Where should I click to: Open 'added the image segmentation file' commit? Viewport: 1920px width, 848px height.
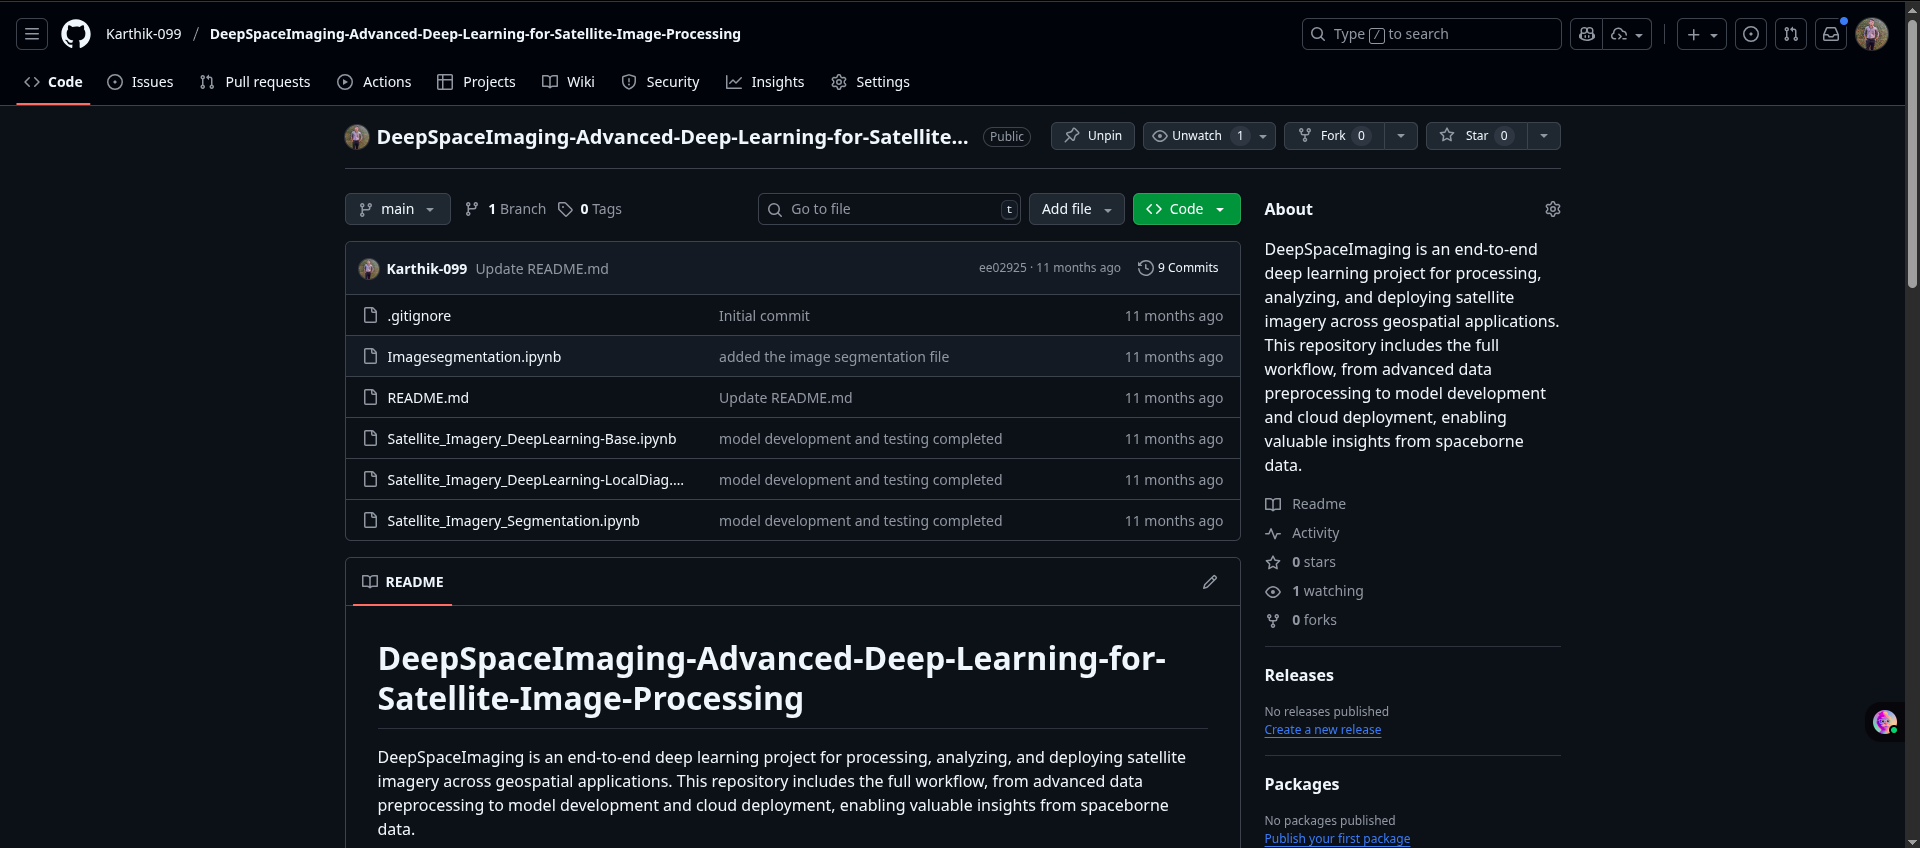pyautogui.click(x=834, y=357)
